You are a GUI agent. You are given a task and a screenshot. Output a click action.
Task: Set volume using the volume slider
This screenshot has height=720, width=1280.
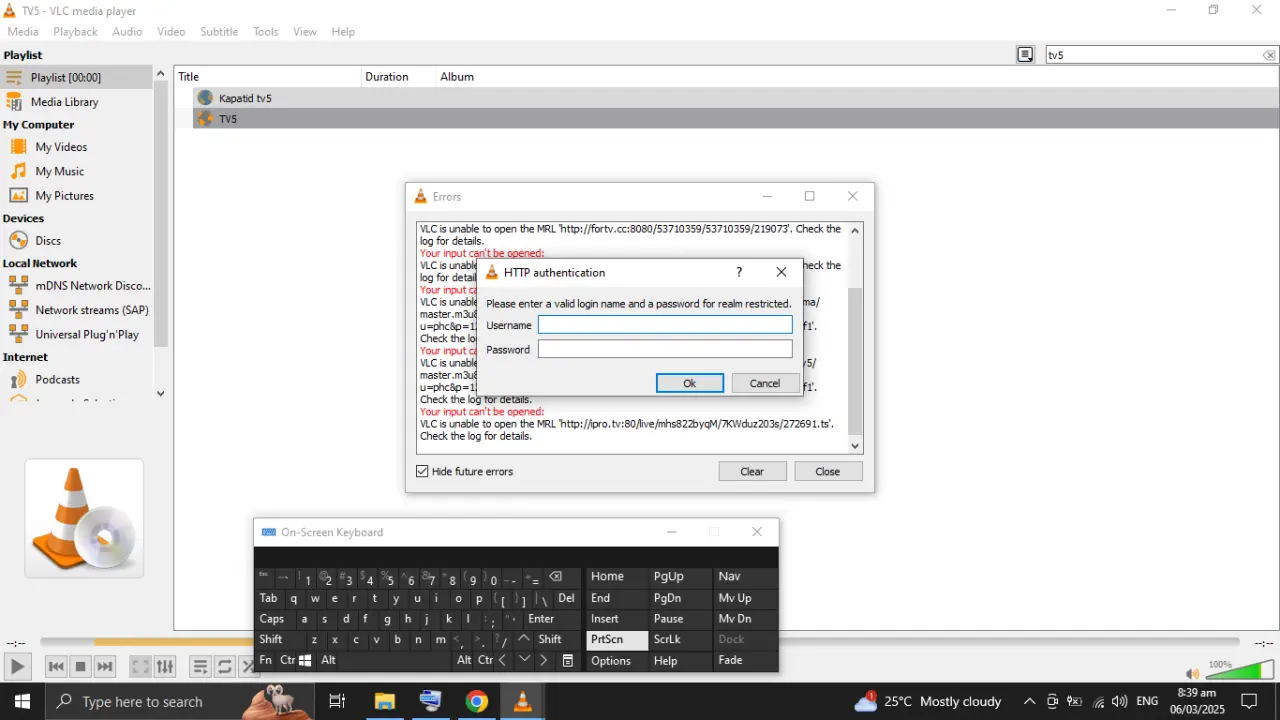click(1238, 669)
